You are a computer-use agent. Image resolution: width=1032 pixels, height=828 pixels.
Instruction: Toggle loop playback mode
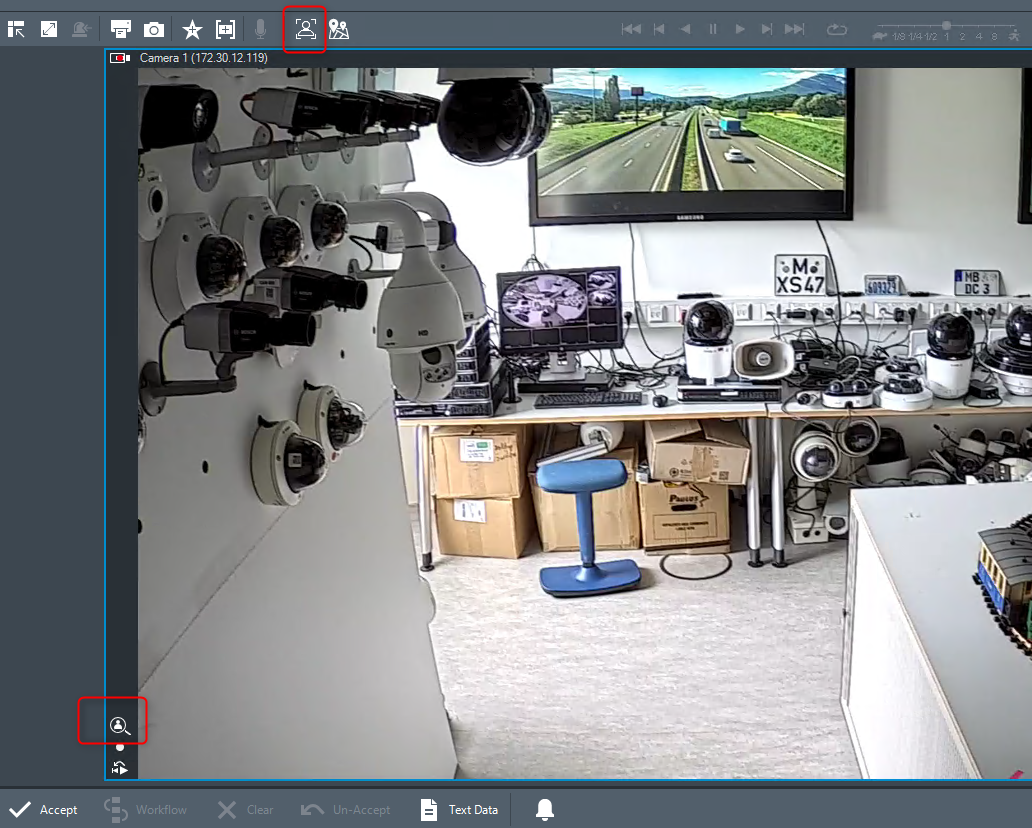tap(837, 30)
